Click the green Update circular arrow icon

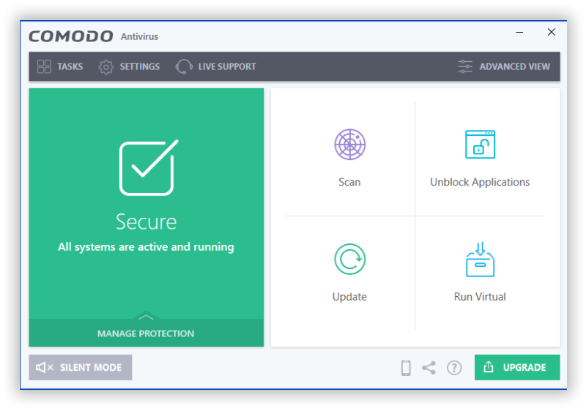point(350,259)
